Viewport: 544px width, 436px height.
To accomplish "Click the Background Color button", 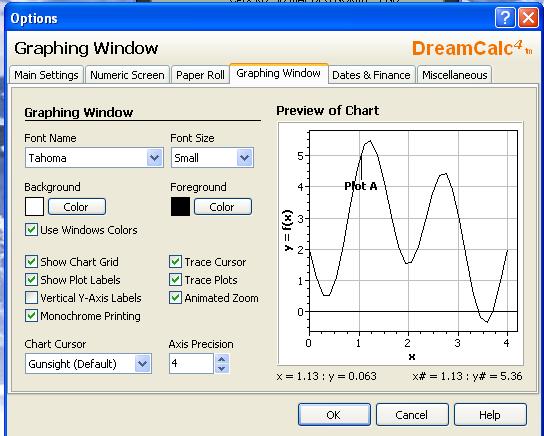I will point(77,207).
